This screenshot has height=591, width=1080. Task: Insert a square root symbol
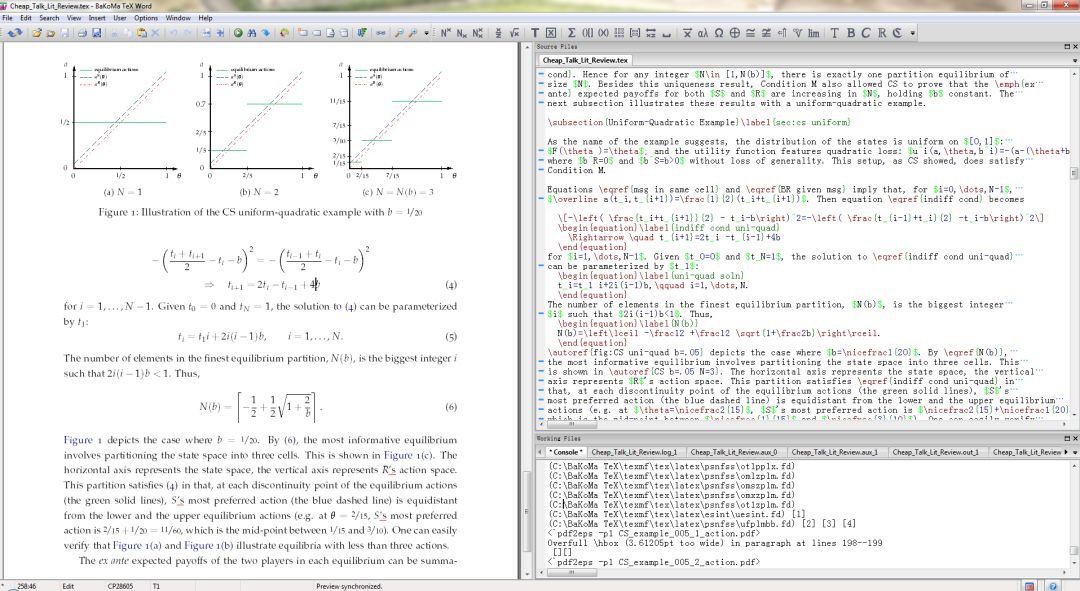tap(514, 33)
